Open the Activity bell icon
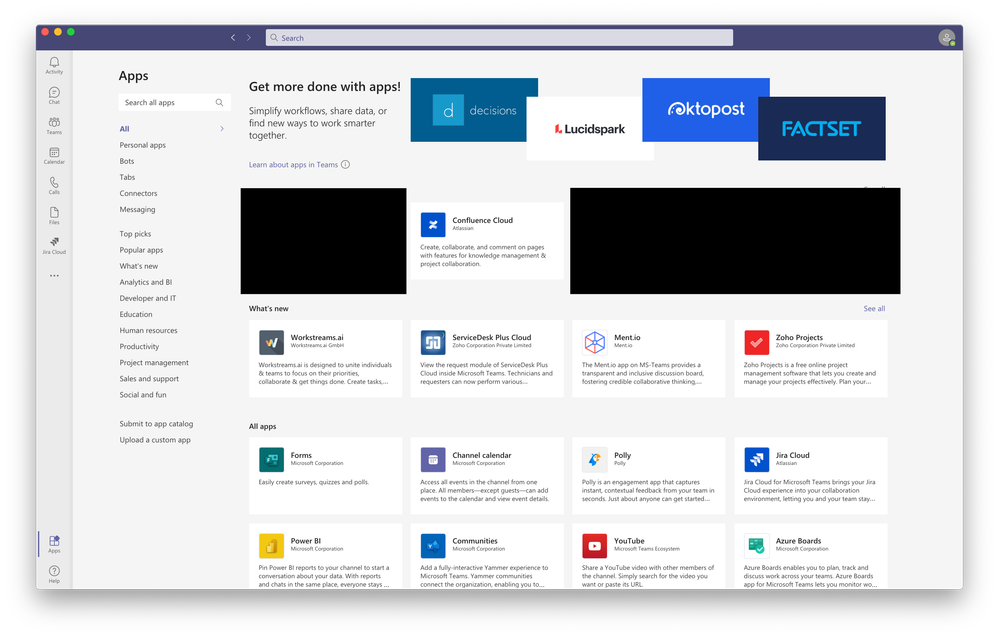Image resolution: width=999 pixels, height=637 pixels. (54, 64)
